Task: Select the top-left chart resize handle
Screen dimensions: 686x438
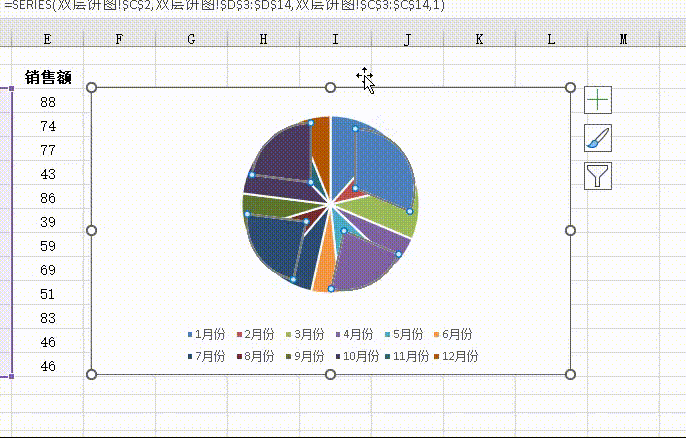Action: point(91,88)
